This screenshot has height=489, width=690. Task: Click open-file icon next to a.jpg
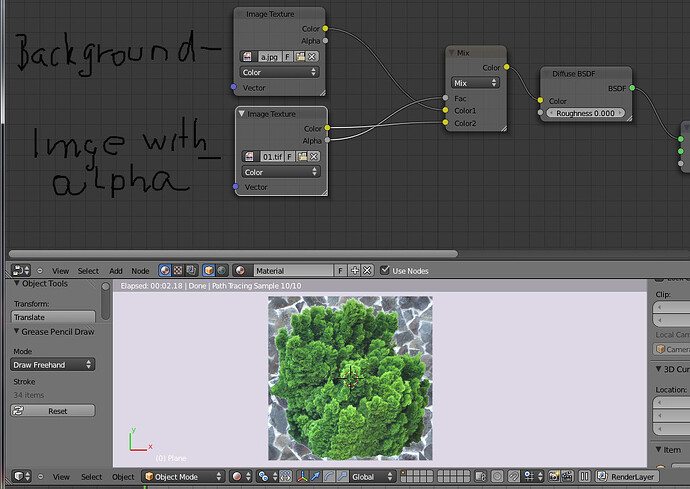click(301, 57)
